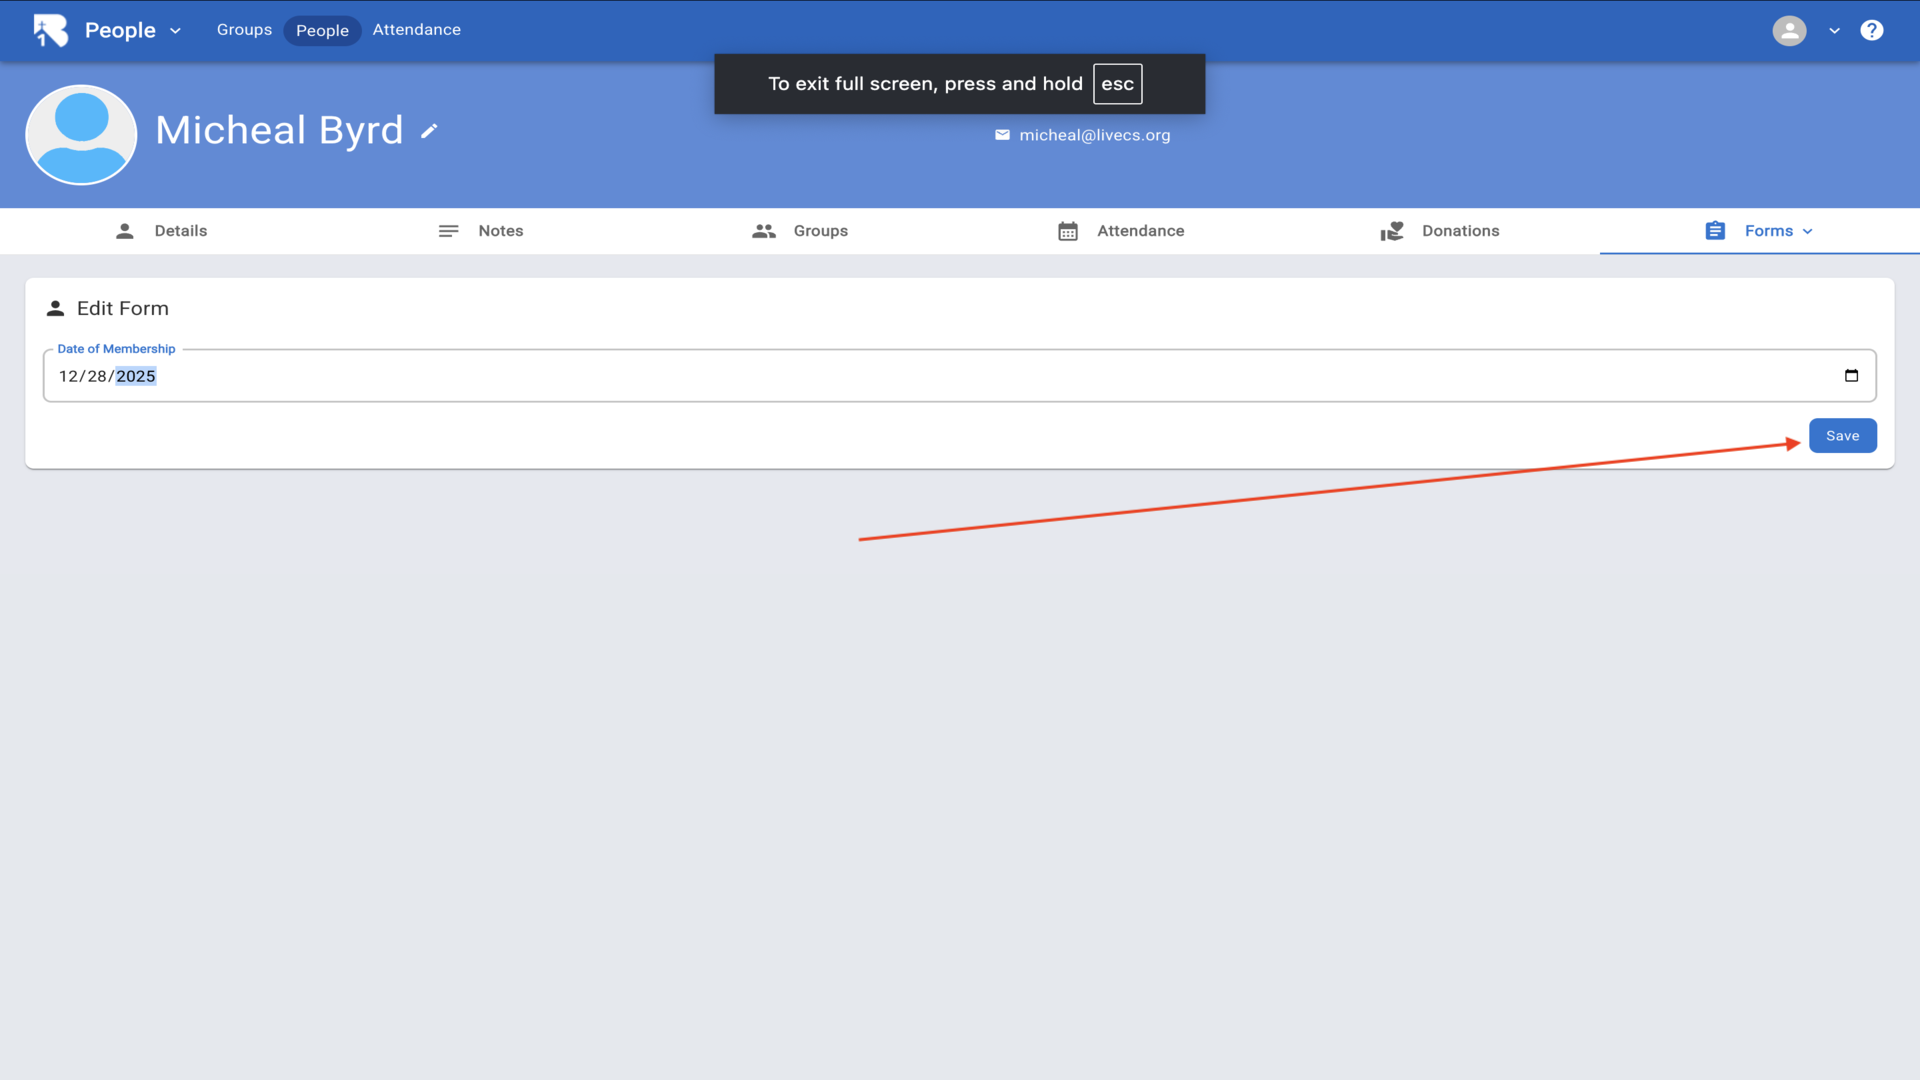
Task: Click the Notes lines icon
Action: point(448,231)
